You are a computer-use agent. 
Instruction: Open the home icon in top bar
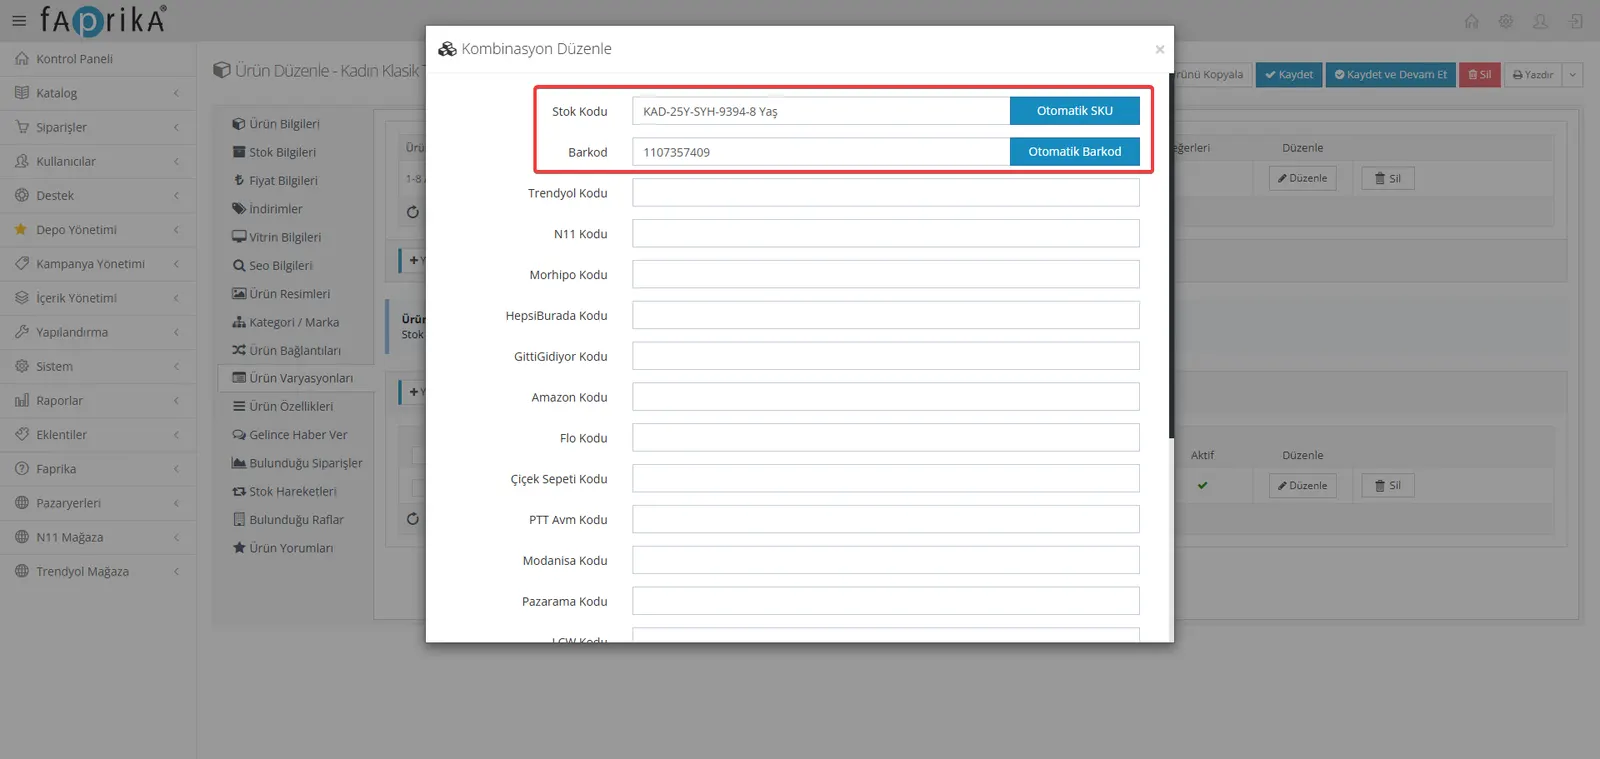pos(1471,21)
